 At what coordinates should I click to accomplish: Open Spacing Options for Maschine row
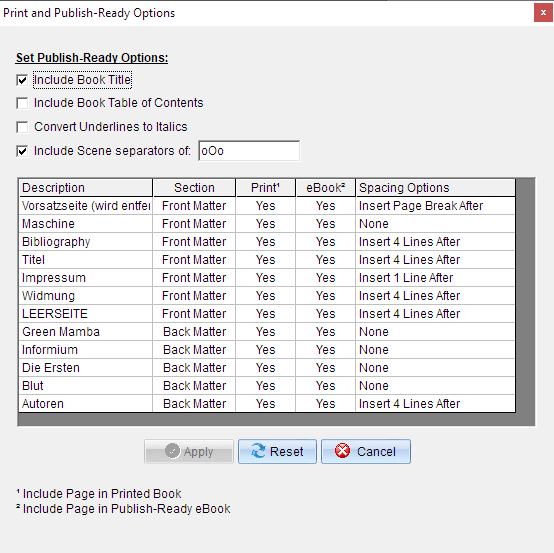435,224
